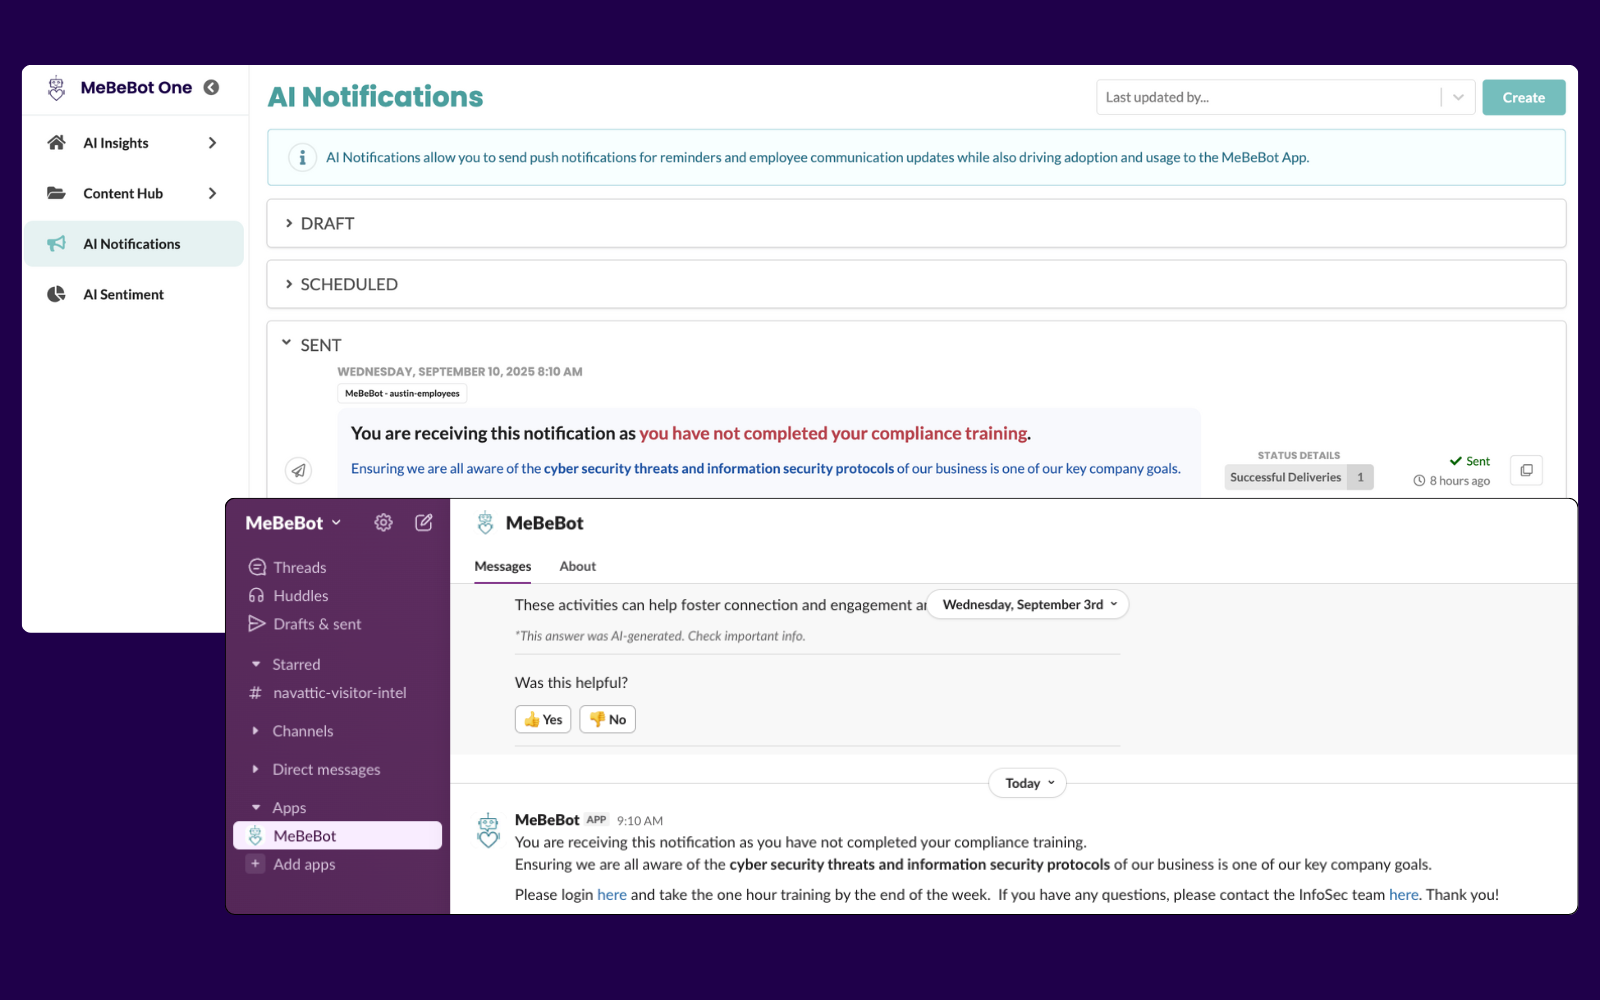Screen dimensions: 1600x1000
Task: Open the Last updated by dropdown
Action: click(1285, 97)
